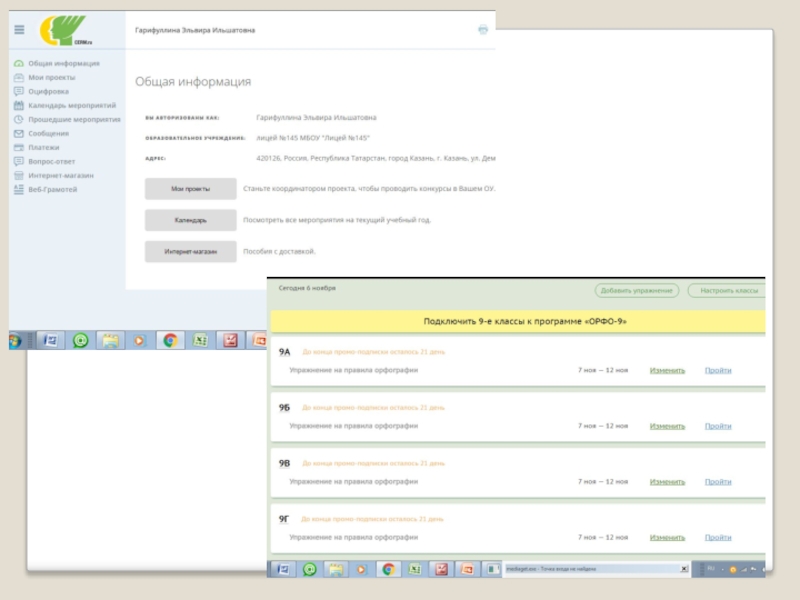
Task: Open the green @ messenger in bottom window taskbar
Action: pyautogui.click(x=309, y=569)
